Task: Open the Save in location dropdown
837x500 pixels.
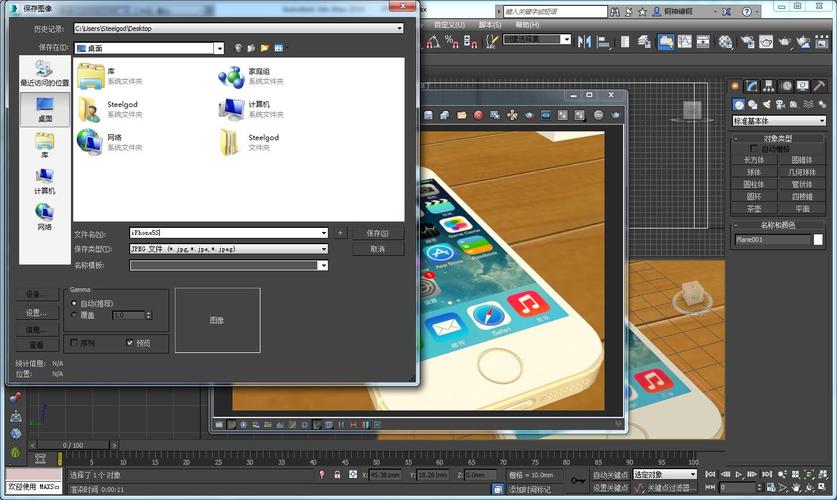Action: point(219,48)
